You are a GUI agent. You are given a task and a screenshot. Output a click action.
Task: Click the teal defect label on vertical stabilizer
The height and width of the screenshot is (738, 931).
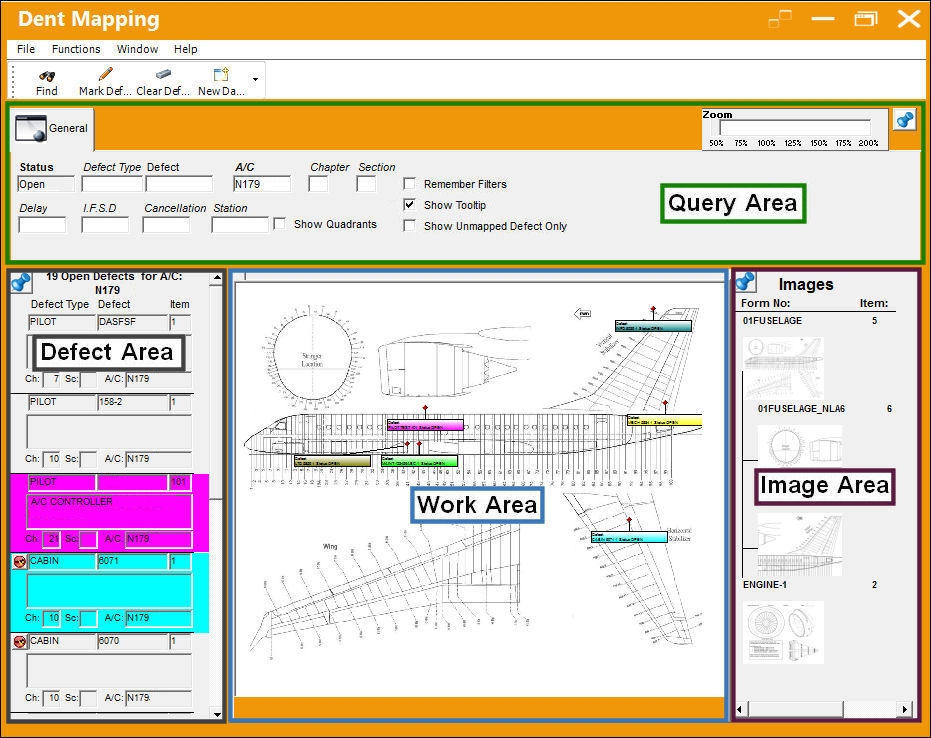pyautogui.click(x=653, y=326)
